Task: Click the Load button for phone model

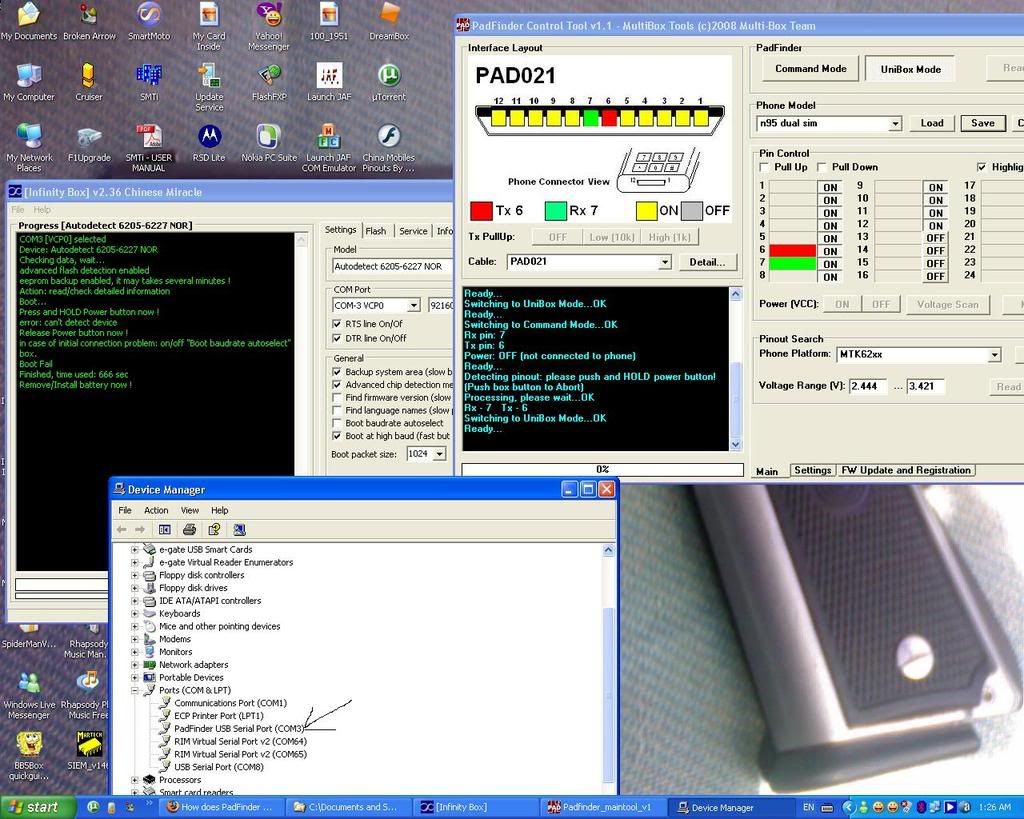Action: 932,123
